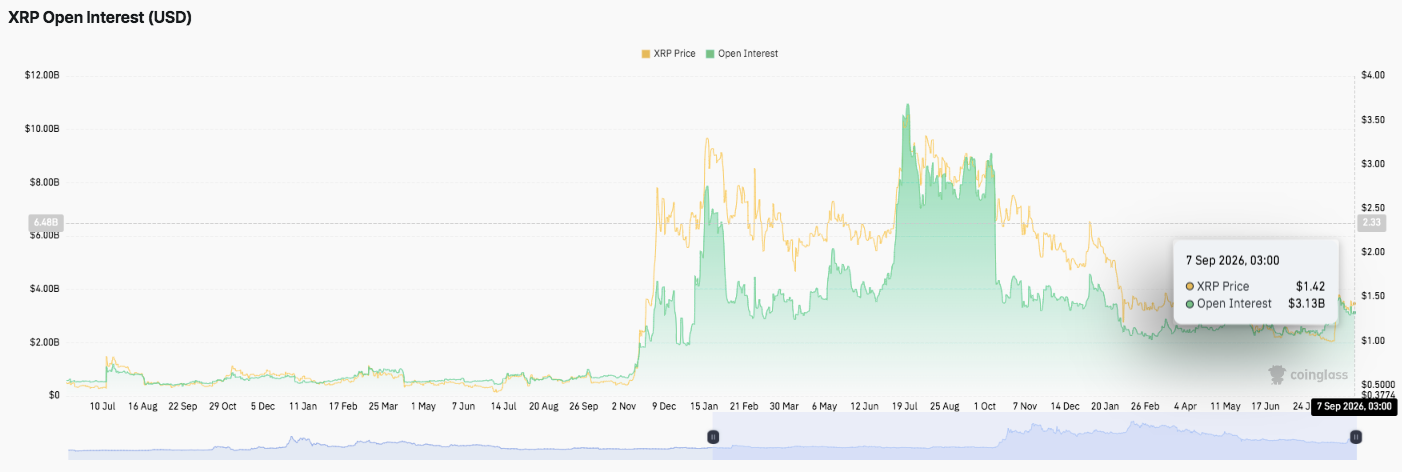This screenshot has width=1402, height=472.
Task: Toggle the Open Interest legend series
Action: (x=741, y=53)
